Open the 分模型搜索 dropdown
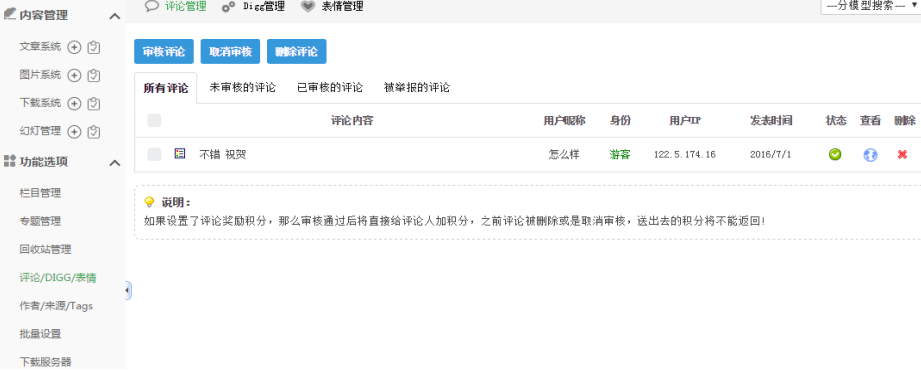Image resolution: width=921 pixels, height=381 pixels. point(870,6)
